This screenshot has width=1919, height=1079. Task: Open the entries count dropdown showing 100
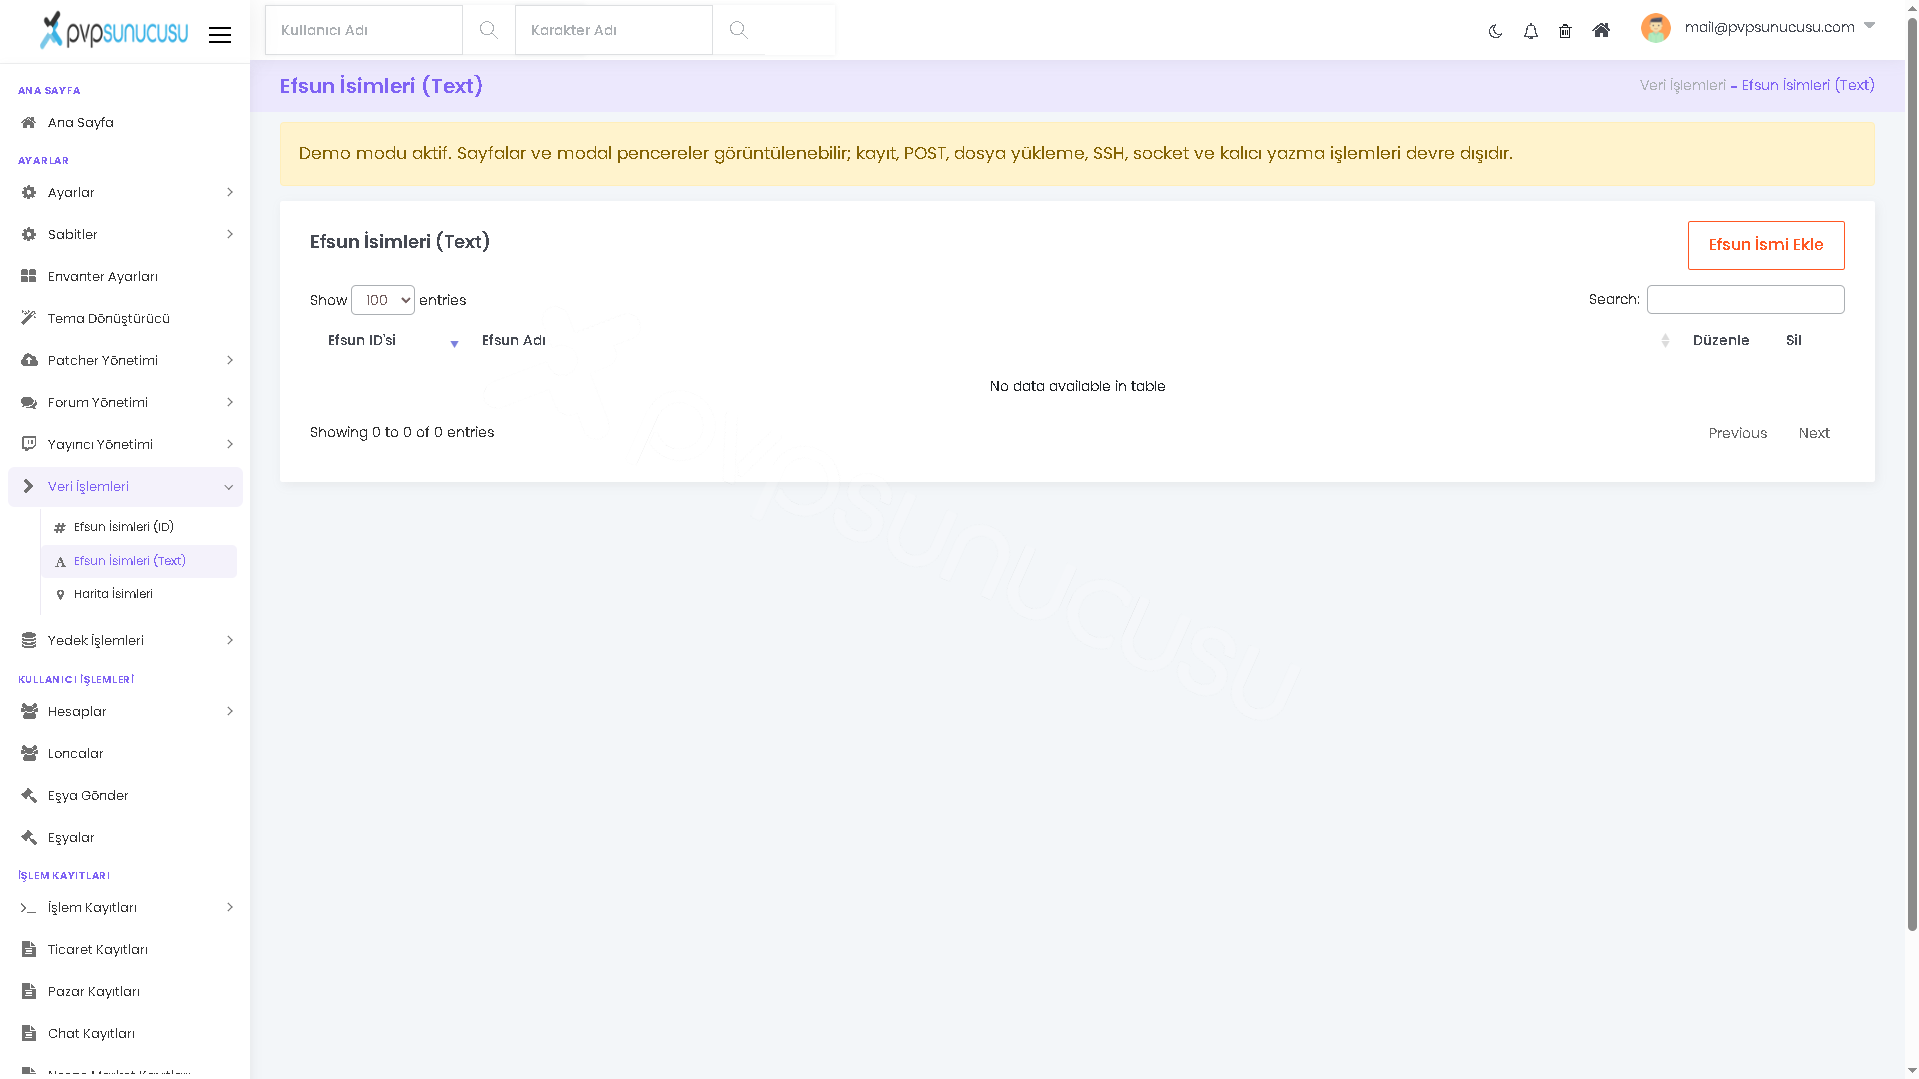coord(383,300)
